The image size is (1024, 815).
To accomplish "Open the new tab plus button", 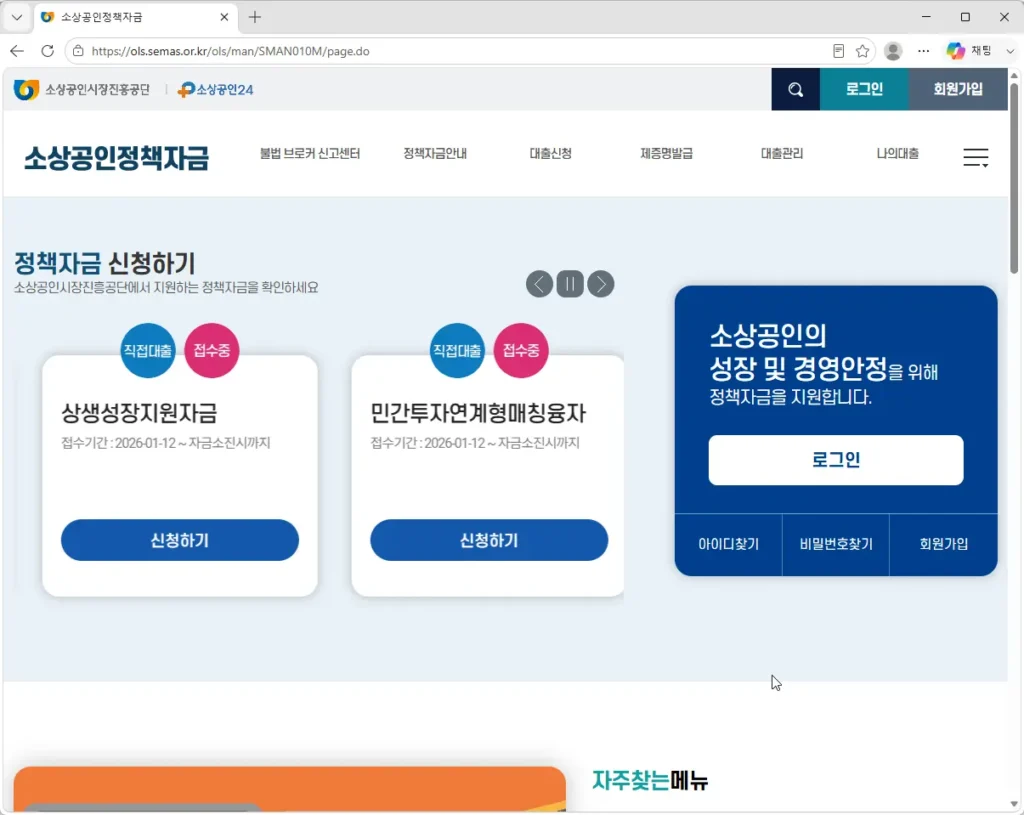I will click(255, 17).
